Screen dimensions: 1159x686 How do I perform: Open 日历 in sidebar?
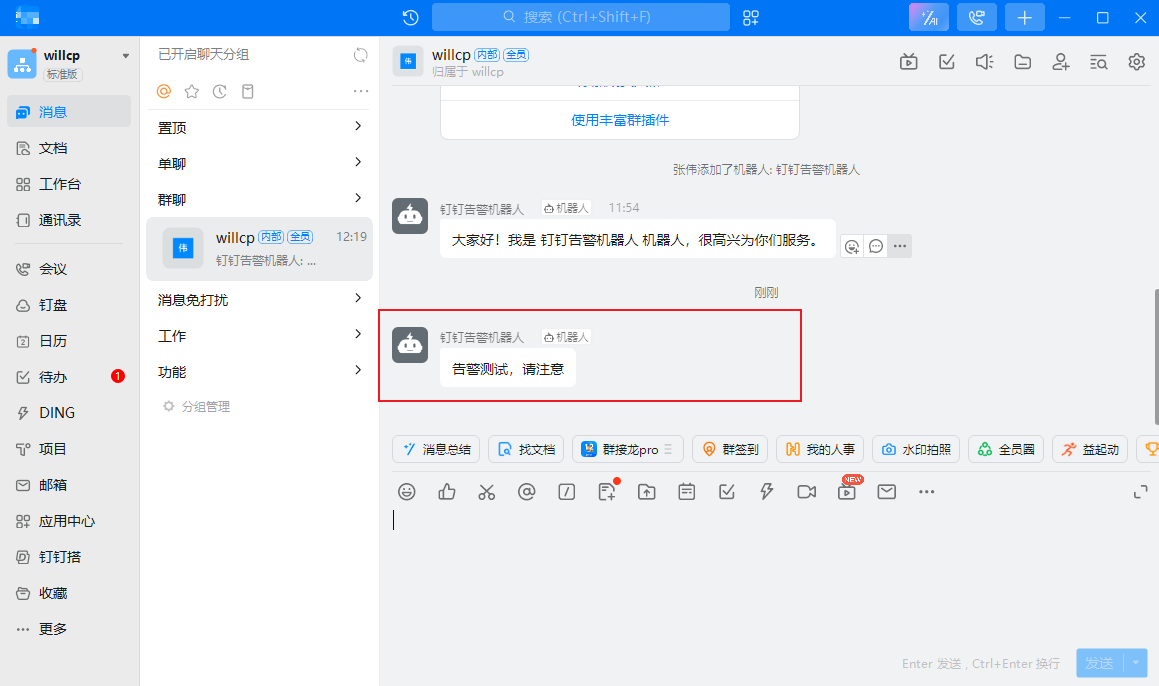pyautogui.click(x=69, y=341)
